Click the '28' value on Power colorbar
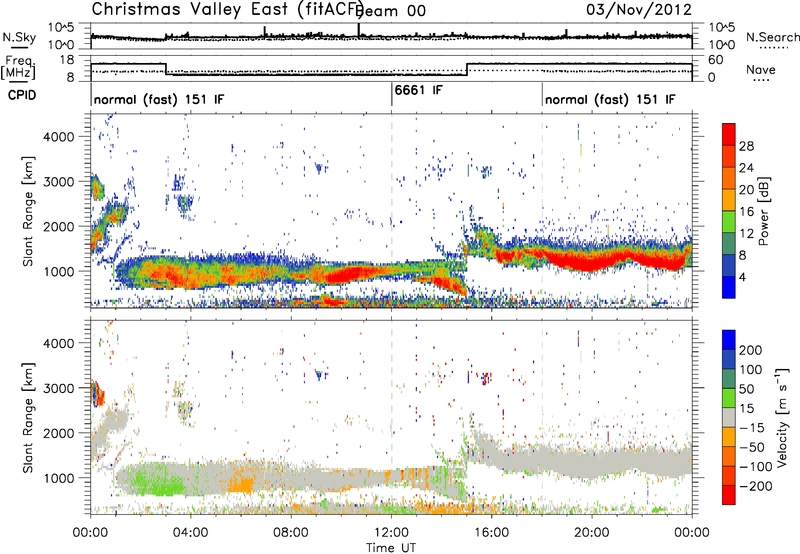The image size is (800, 554). [x=746, y=146]
